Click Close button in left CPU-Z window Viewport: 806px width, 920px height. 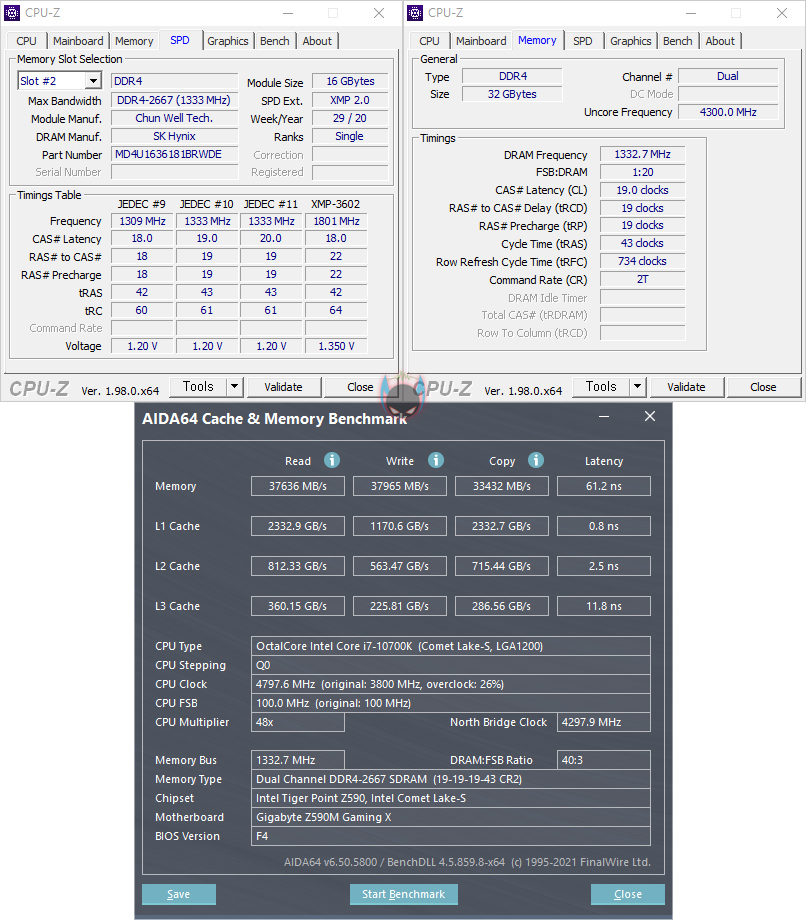[360, 387]
